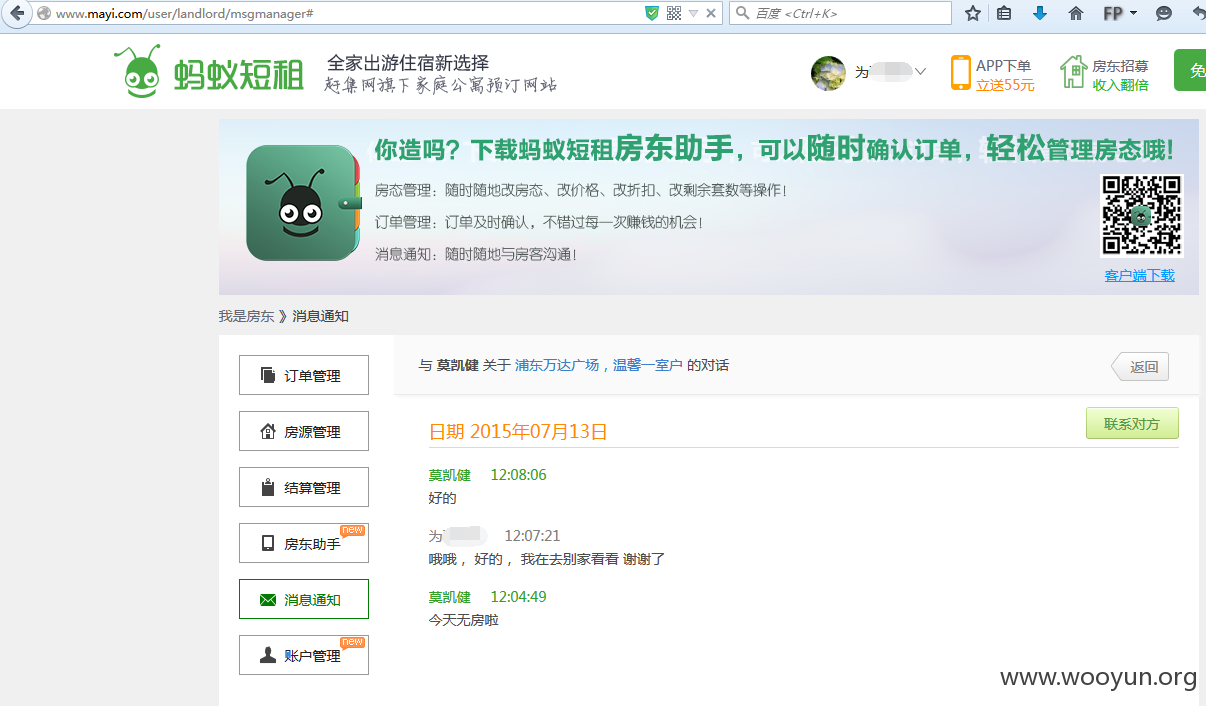Select 消息通知 in sidebar

[304, 599]
